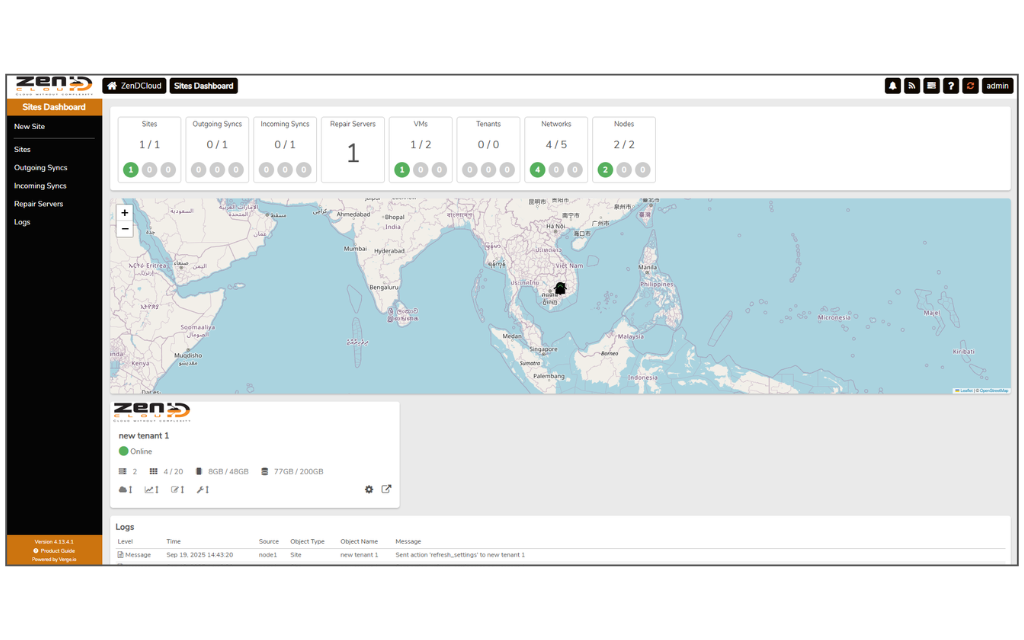Click the orange refresh icon

[970, 86]
